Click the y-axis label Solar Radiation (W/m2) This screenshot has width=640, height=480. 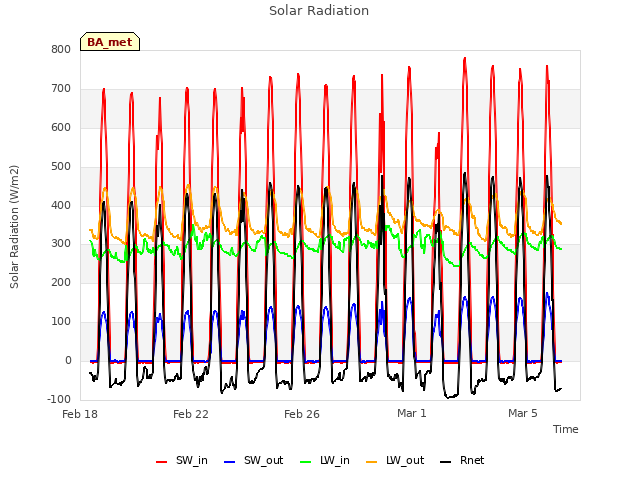point(14,227)
